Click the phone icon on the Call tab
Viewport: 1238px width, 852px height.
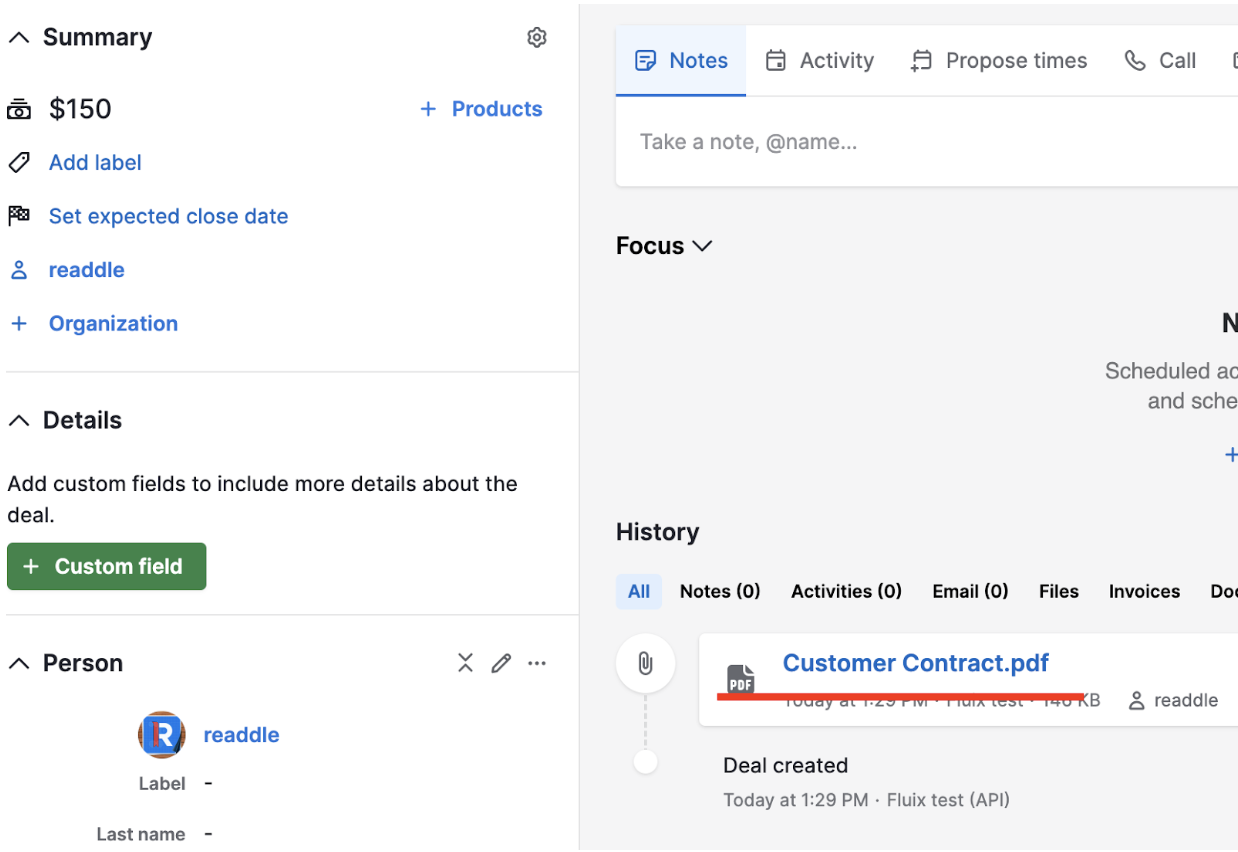(1135, 60)
